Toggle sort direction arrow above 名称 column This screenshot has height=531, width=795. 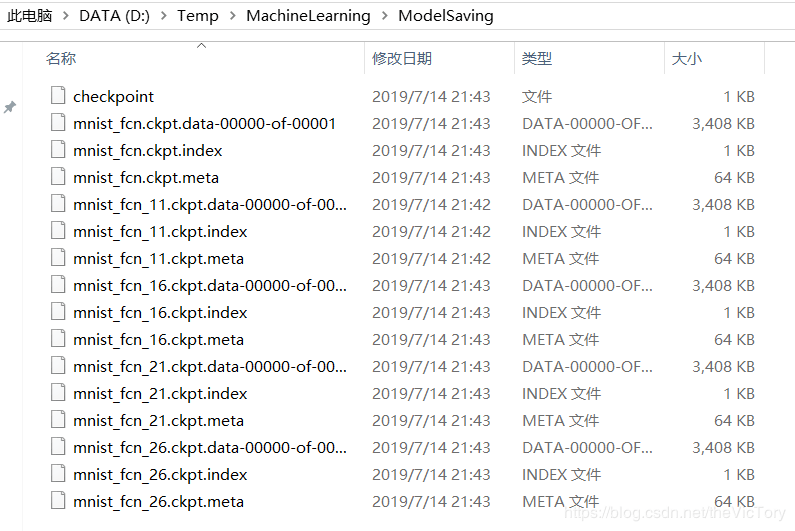pyautogui.click(x=201, y=46)
